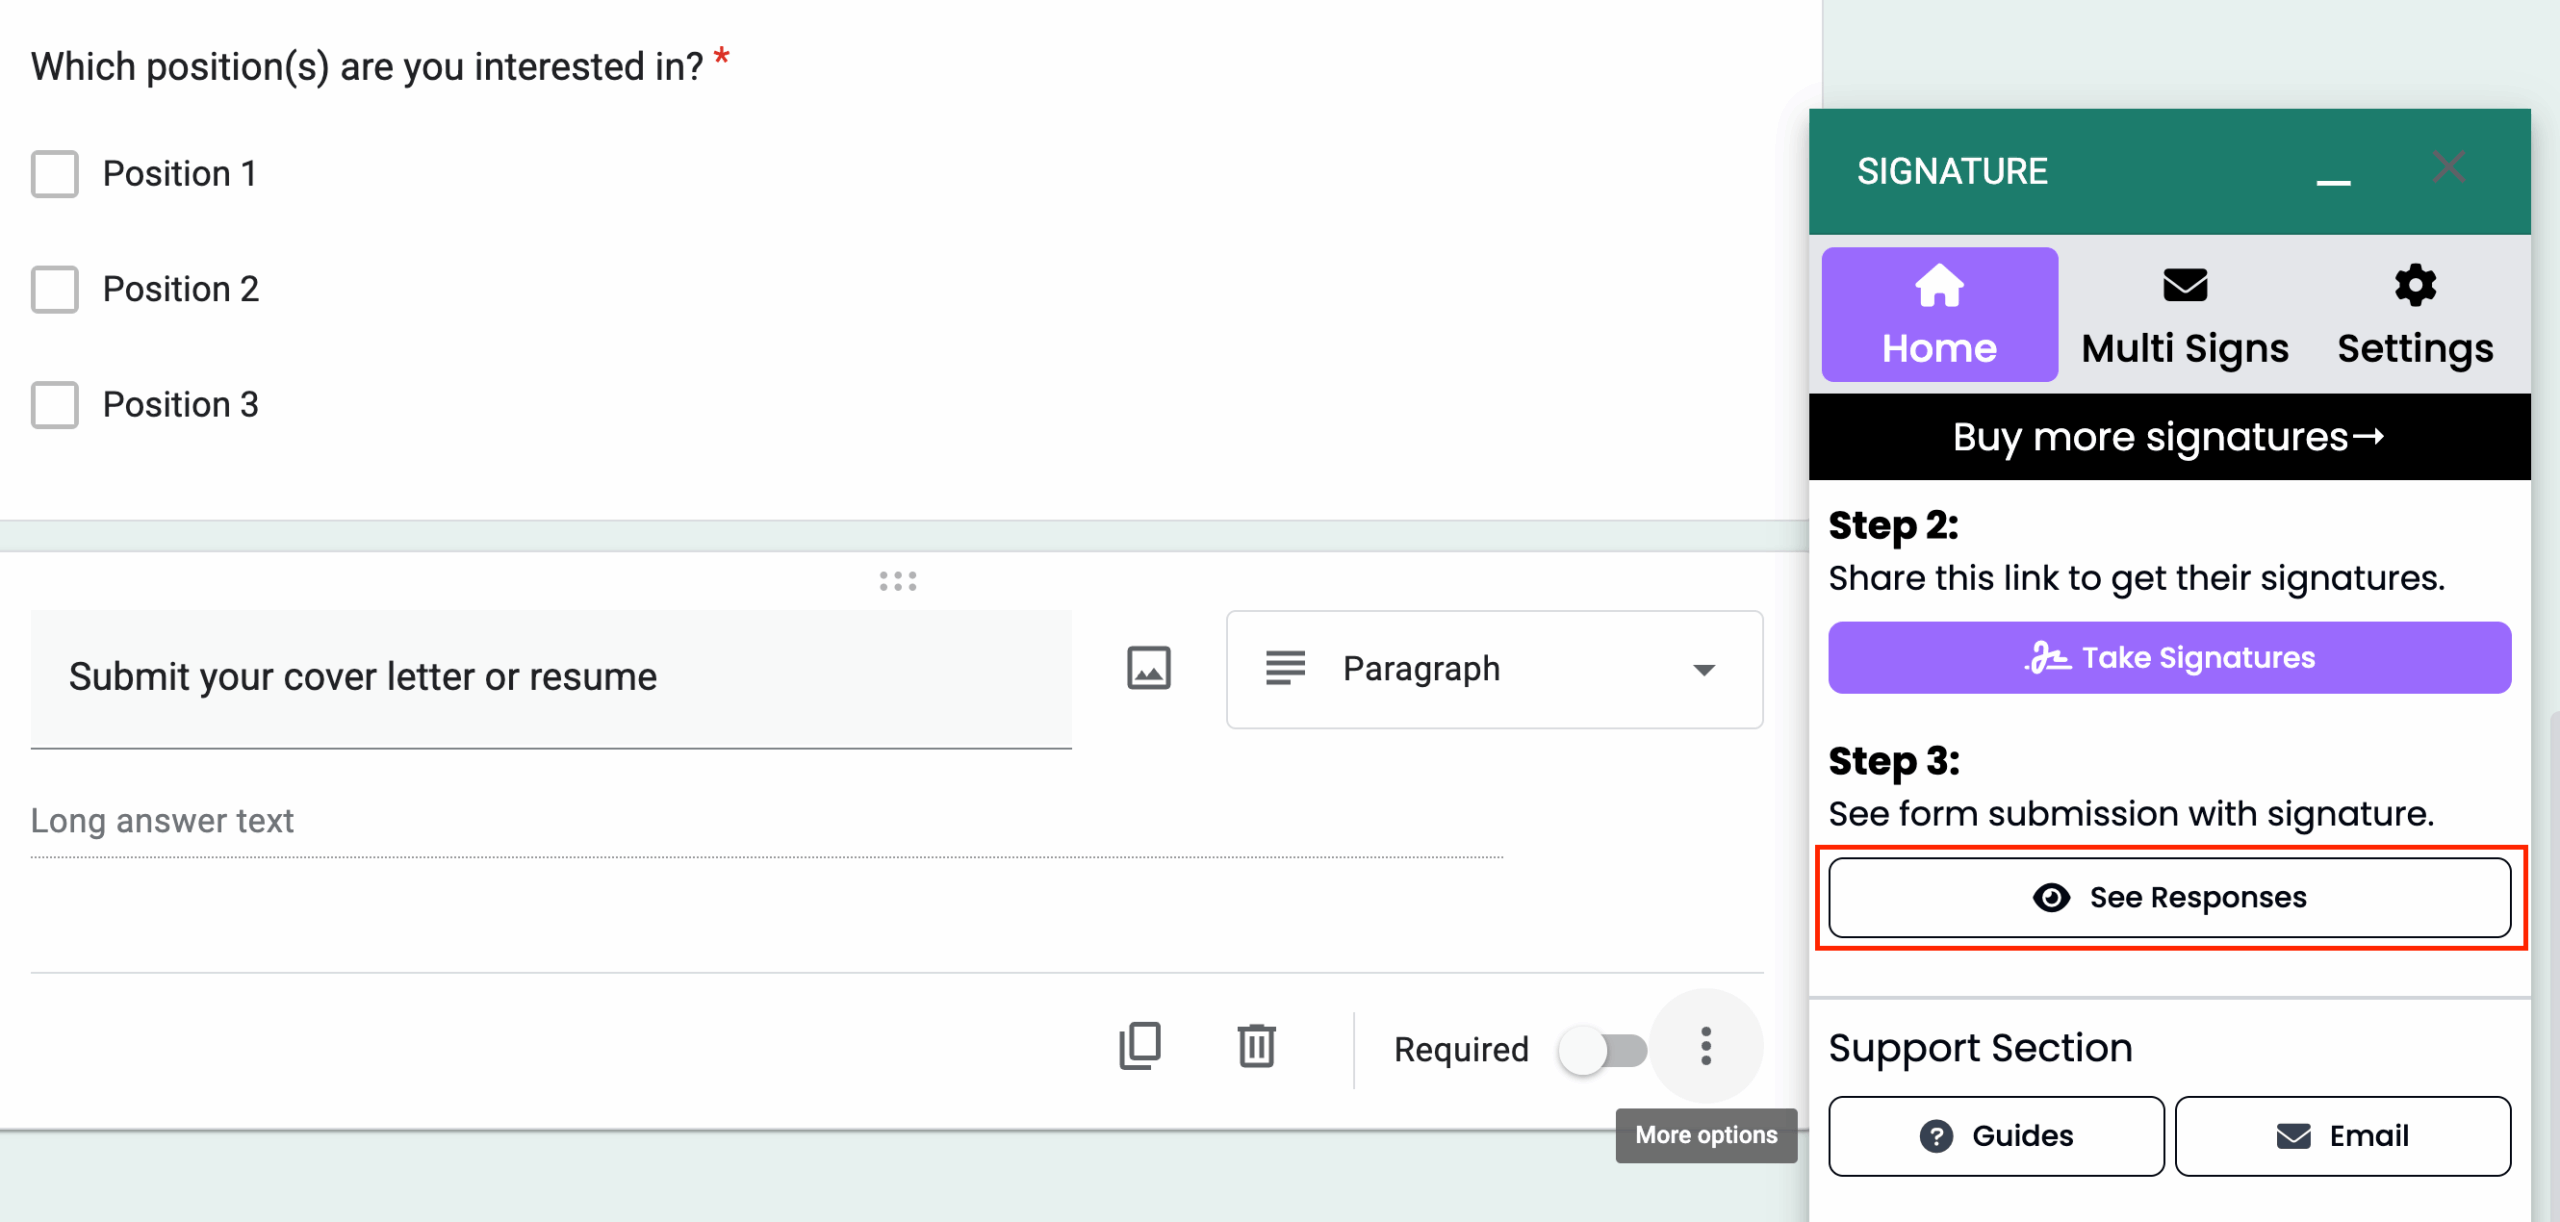Open the Guides support button
This screenshot has height=1222, width=2560.
(x=1996, y=1136)
